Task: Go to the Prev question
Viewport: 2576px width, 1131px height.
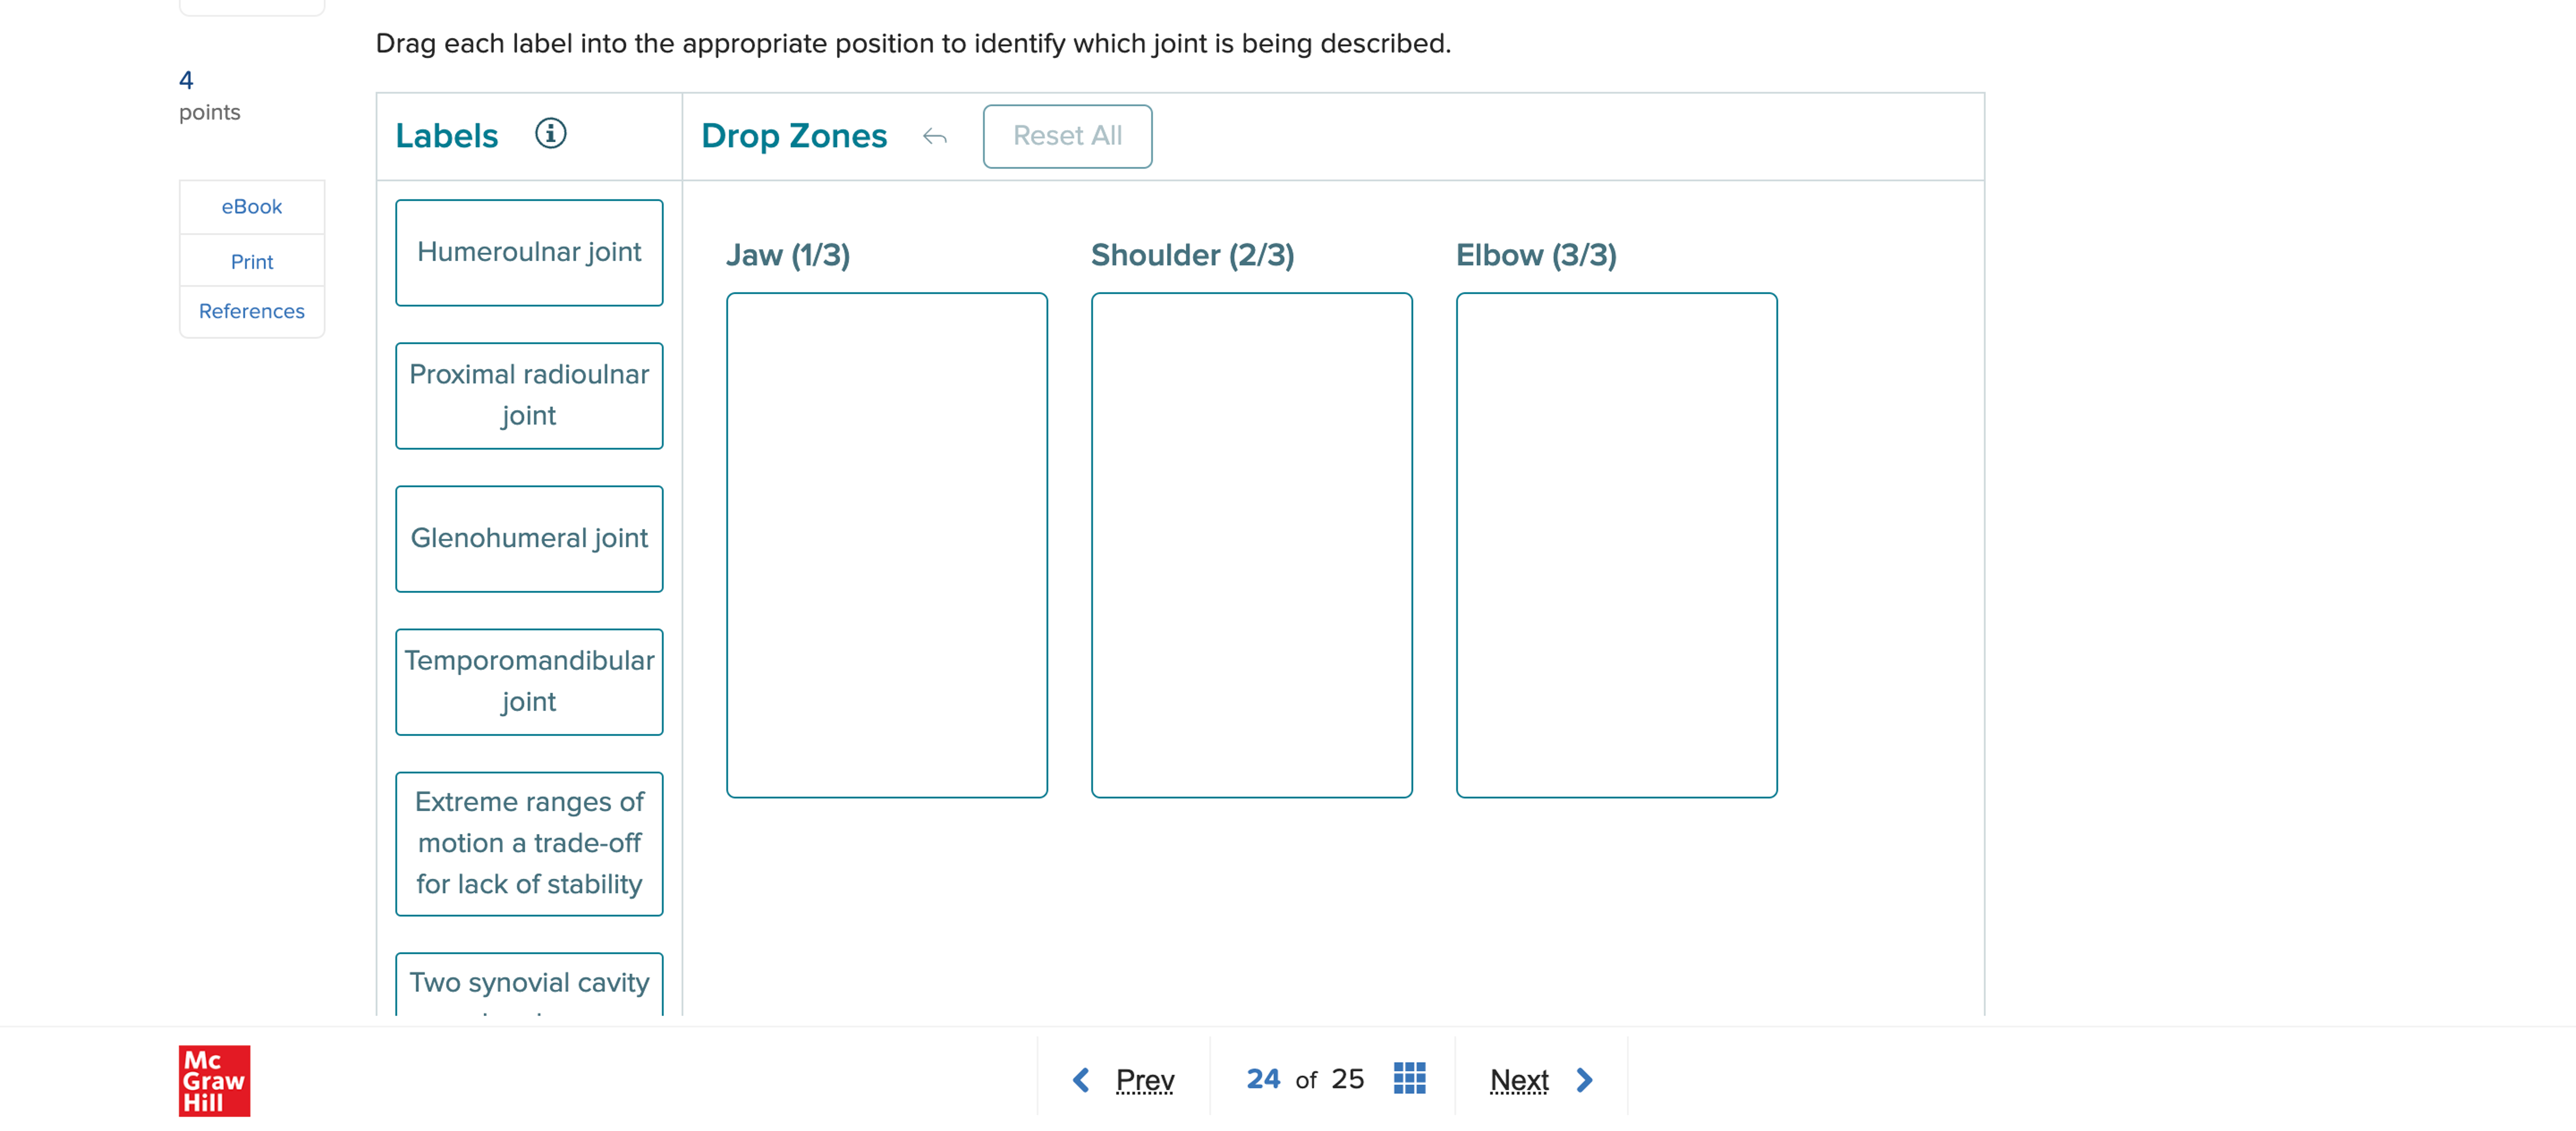Action: coord(1145,1079)
